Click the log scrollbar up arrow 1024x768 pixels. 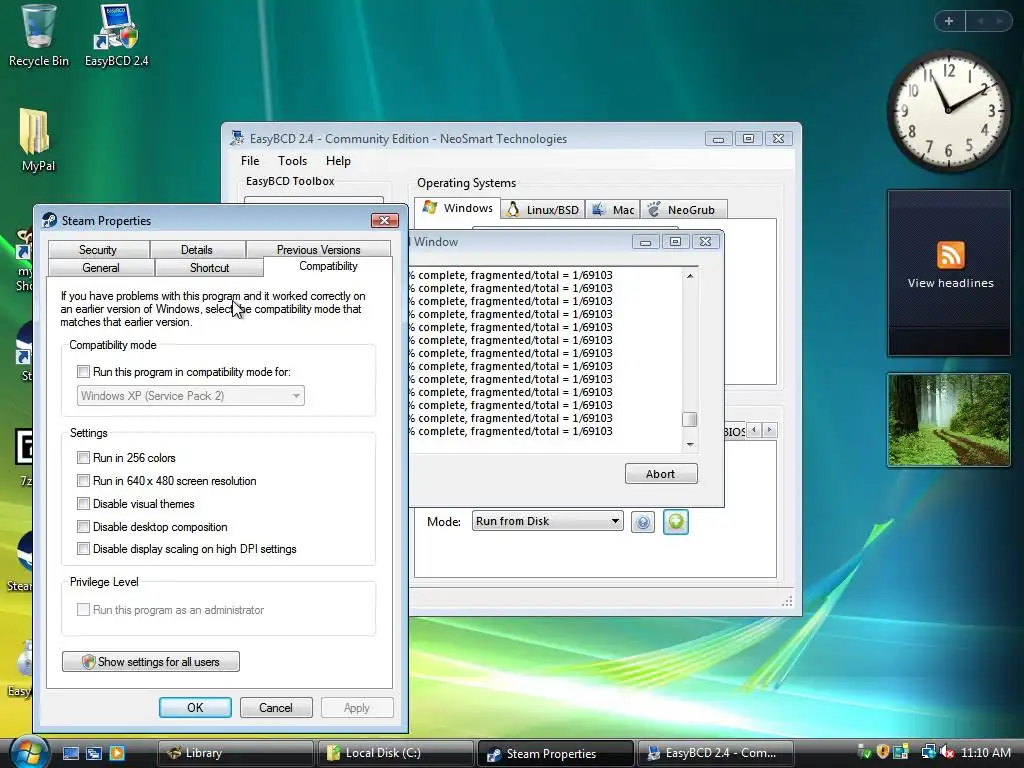pyautogui.click(x=690, y=276)
